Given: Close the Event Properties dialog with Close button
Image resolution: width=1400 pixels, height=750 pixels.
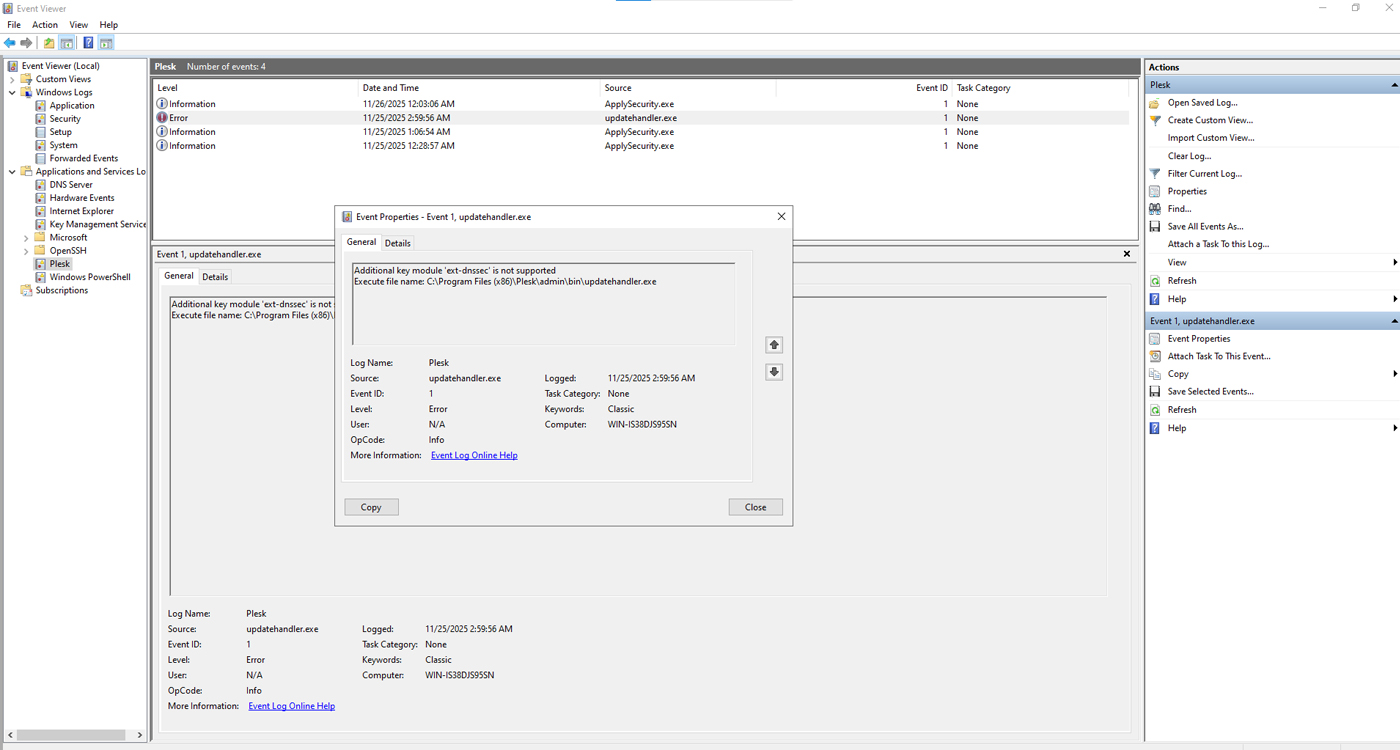Looking at the screenshot, I should click(x=755, y=507).
